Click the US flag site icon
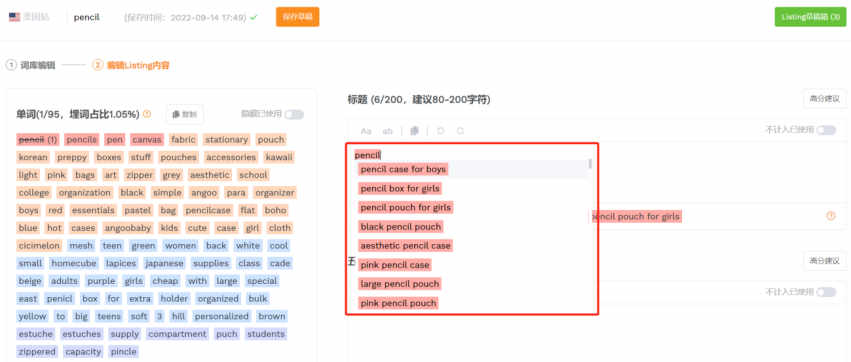This screenshot has height=362, width=851. (x=14, y=17)
